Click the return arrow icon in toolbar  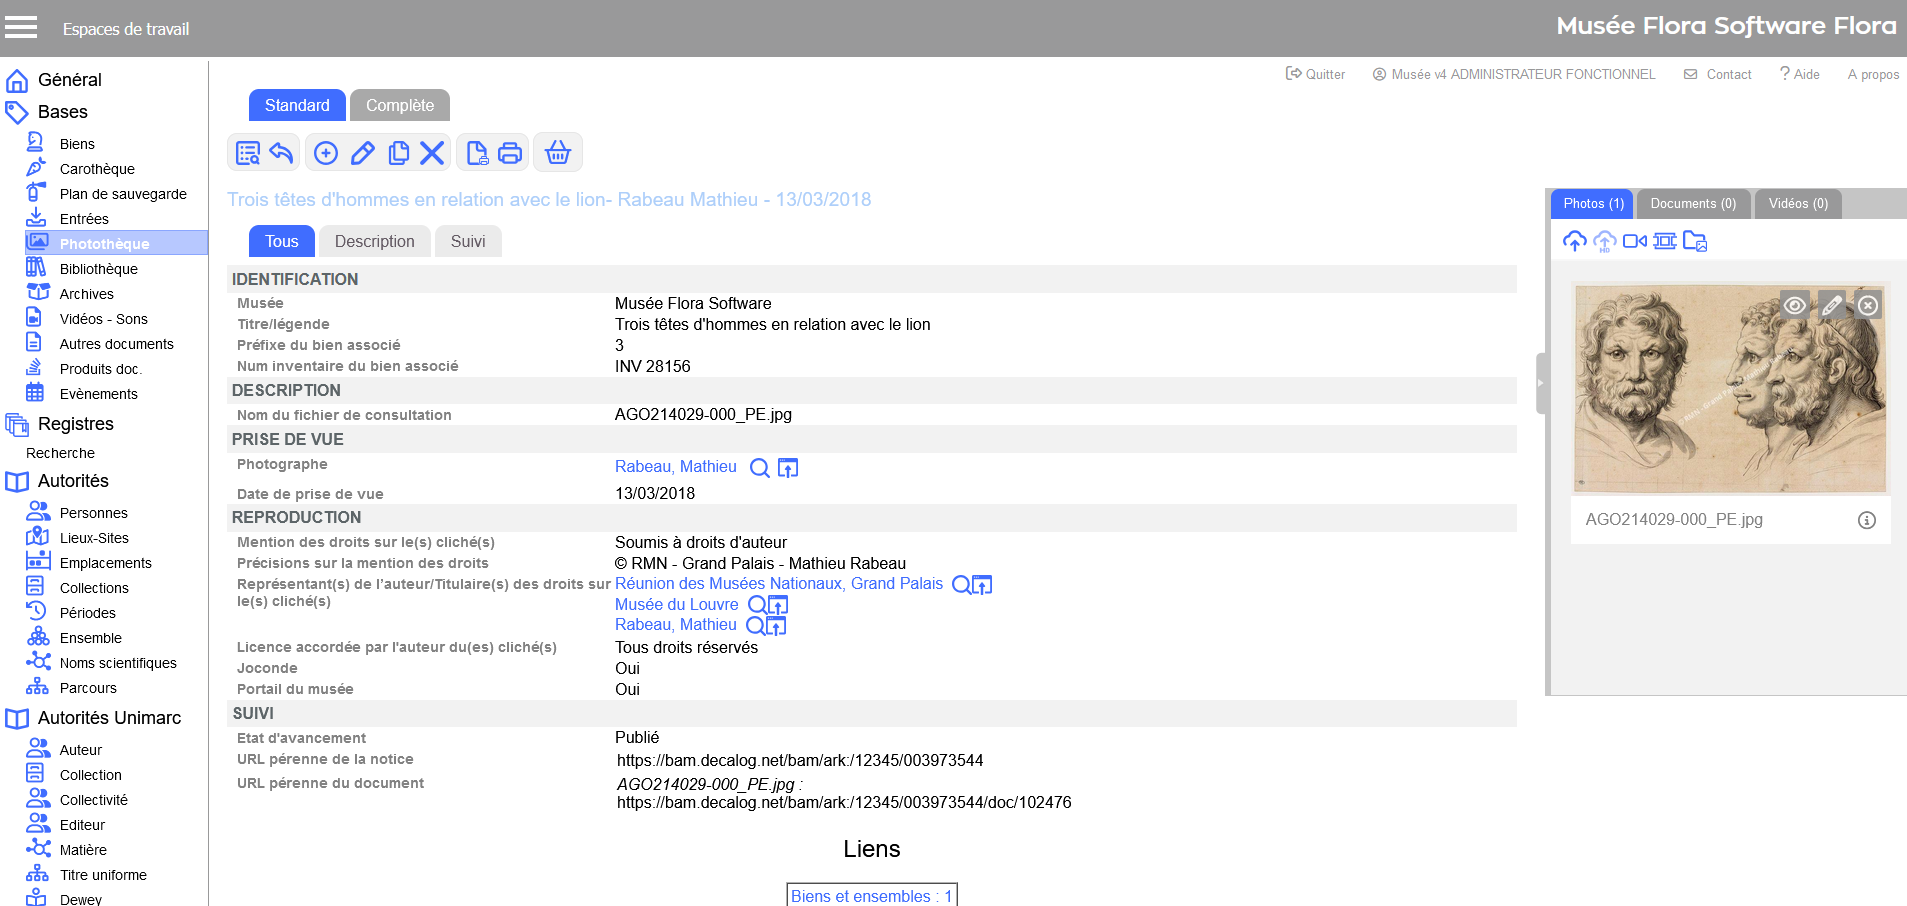[282, 153]
